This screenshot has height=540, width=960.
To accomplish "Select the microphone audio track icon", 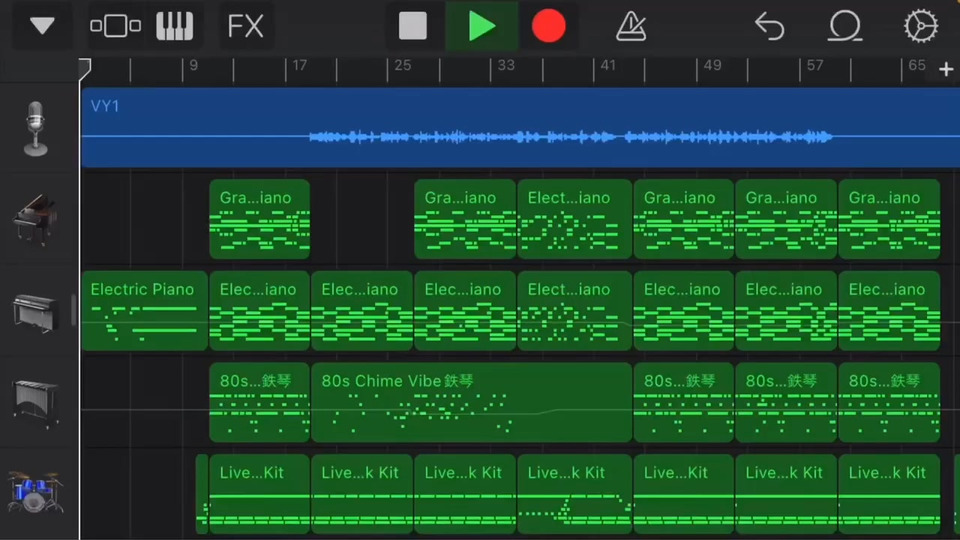I will coord(36,128).
